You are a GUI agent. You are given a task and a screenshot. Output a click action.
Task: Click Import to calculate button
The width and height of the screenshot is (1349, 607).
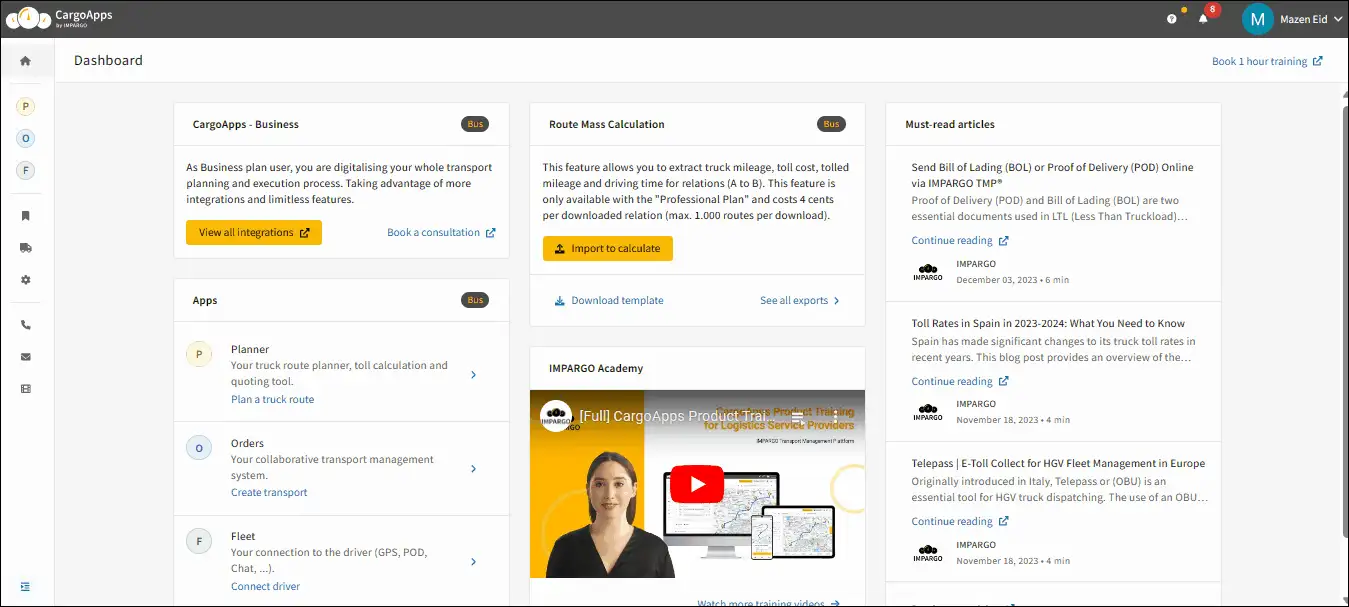pyautogui.click(x=608, y=248)
